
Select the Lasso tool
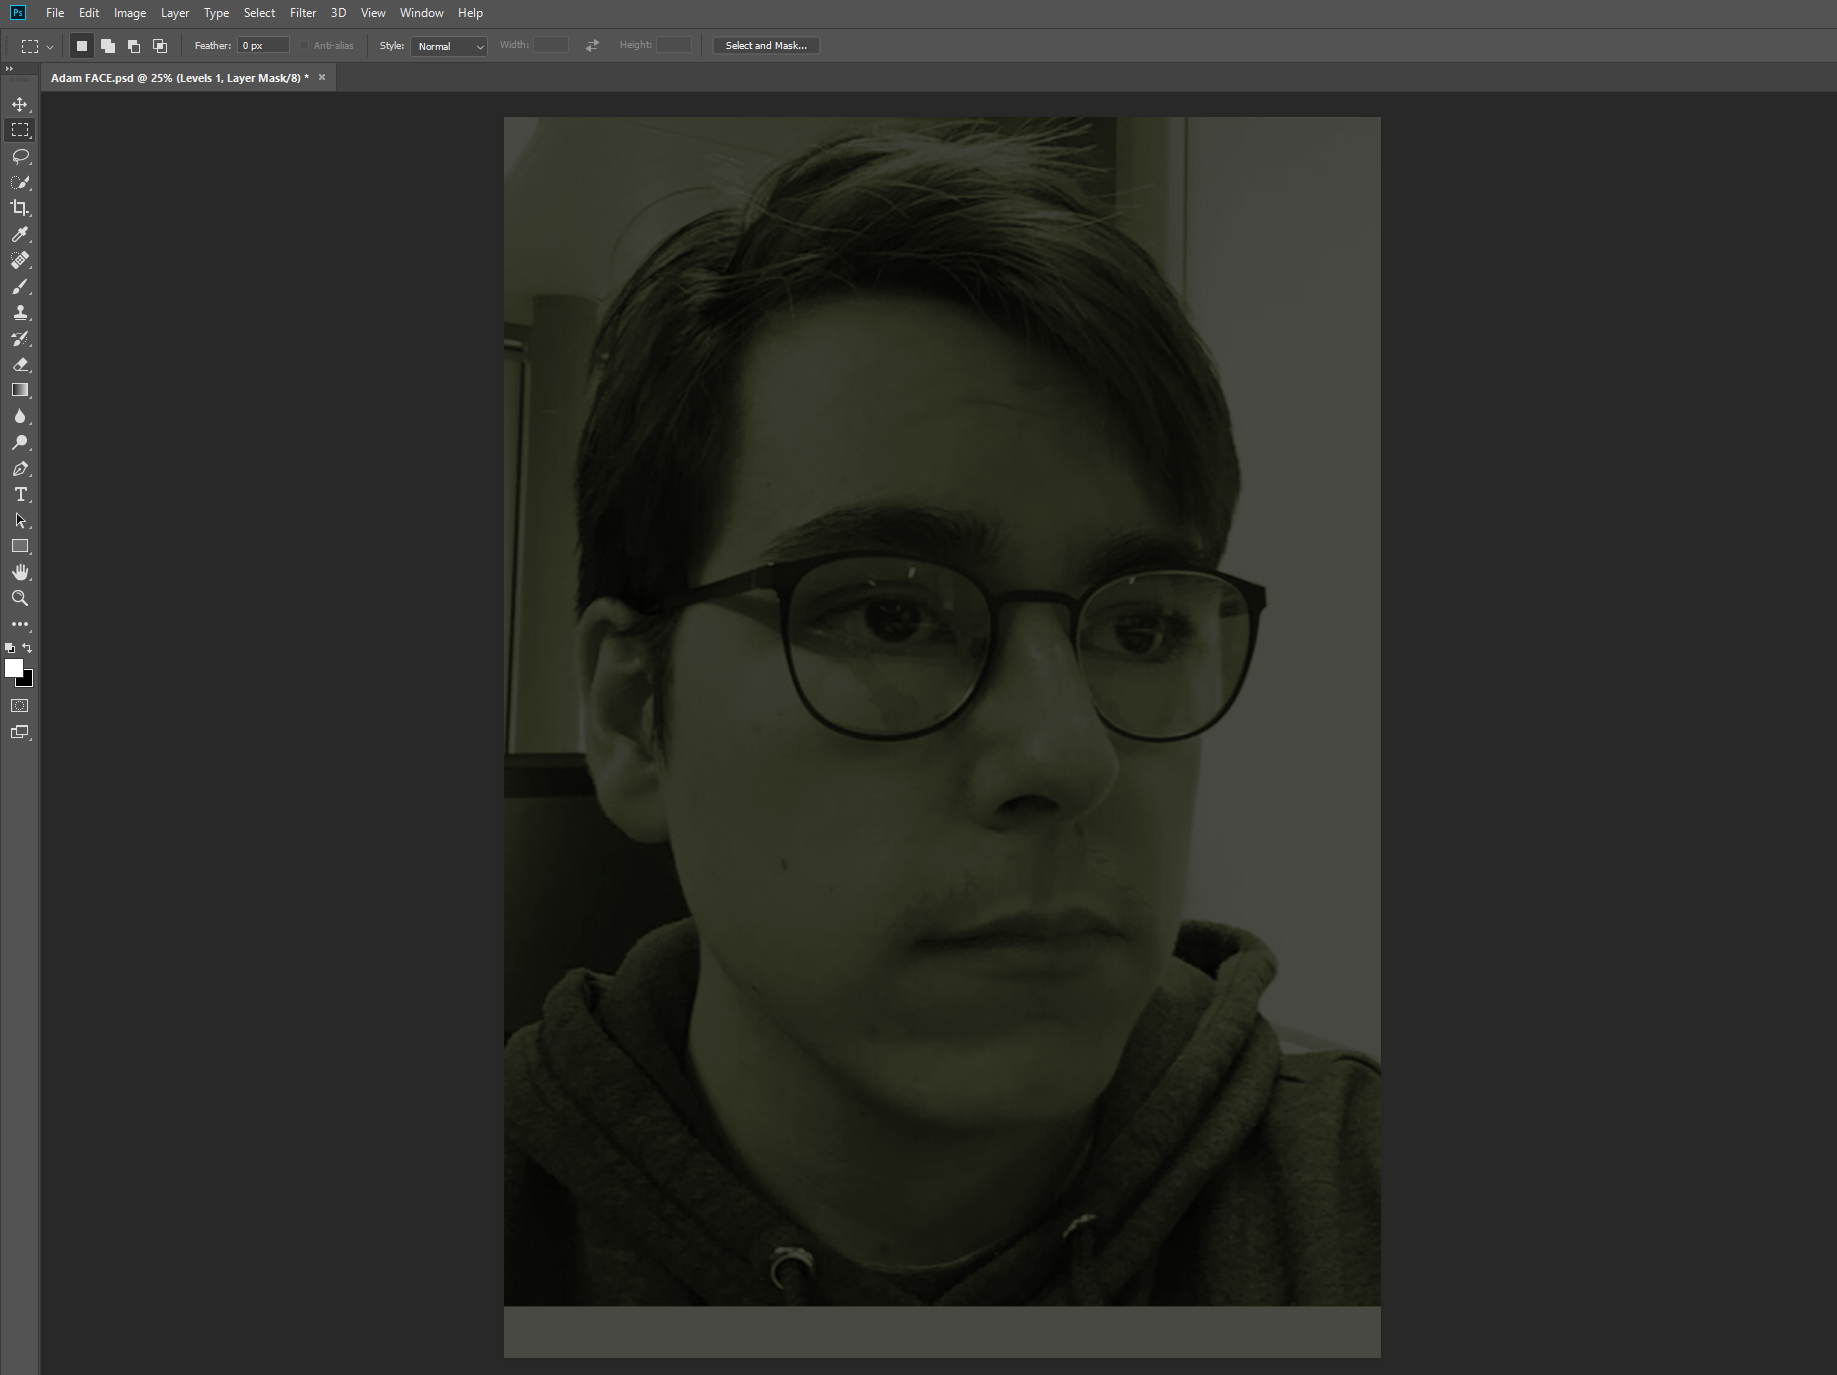pos(20,156)
